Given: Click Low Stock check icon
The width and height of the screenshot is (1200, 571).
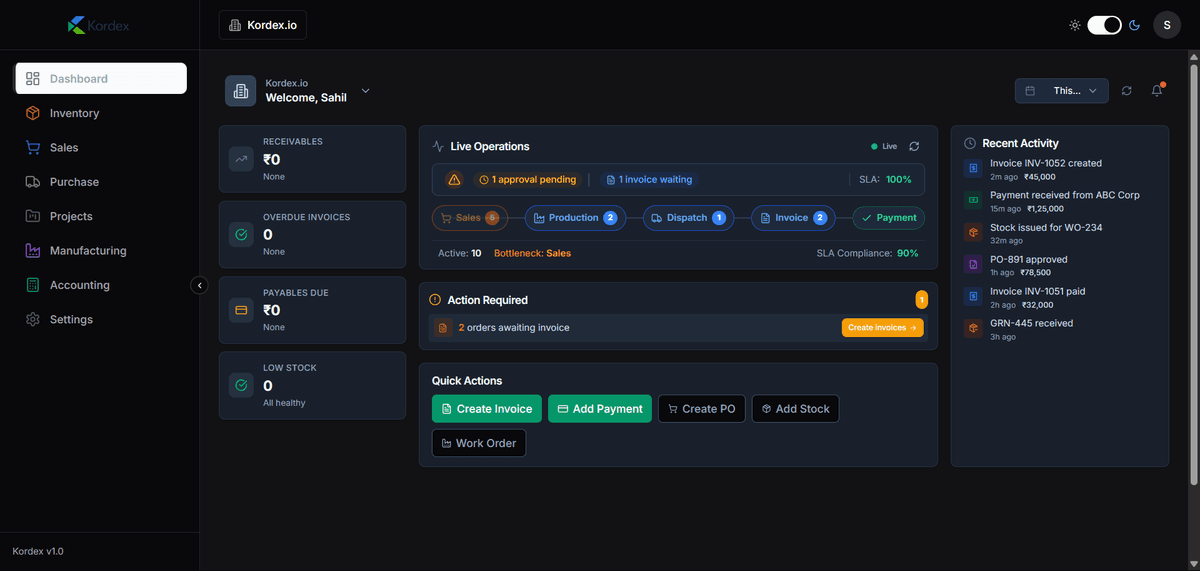Looking at the screenshot, I should [241, 385].
